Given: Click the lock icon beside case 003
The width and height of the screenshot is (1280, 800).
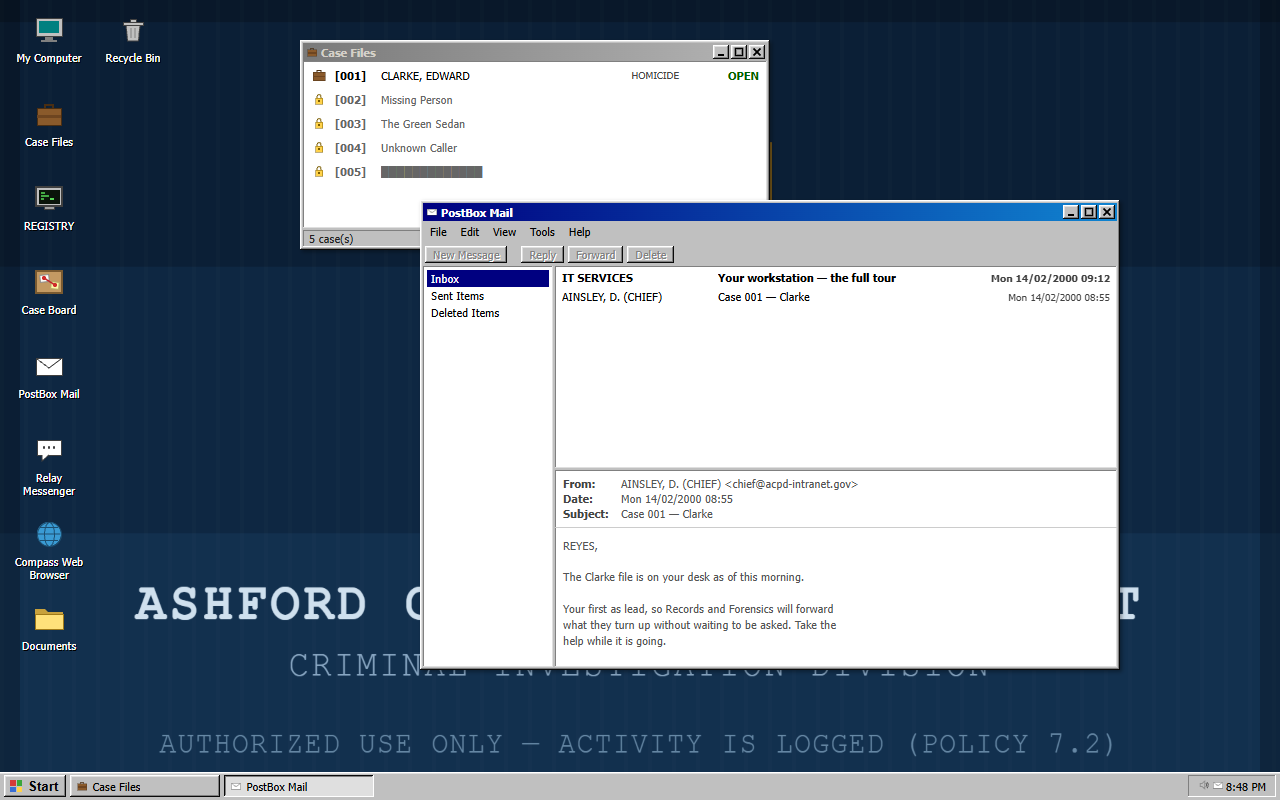Looking at the screenshot, I should pos(319,124).
